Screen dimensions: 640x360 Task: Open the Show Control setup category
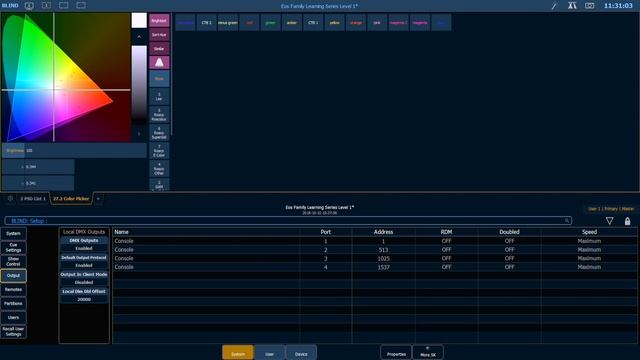coord(13,261)
